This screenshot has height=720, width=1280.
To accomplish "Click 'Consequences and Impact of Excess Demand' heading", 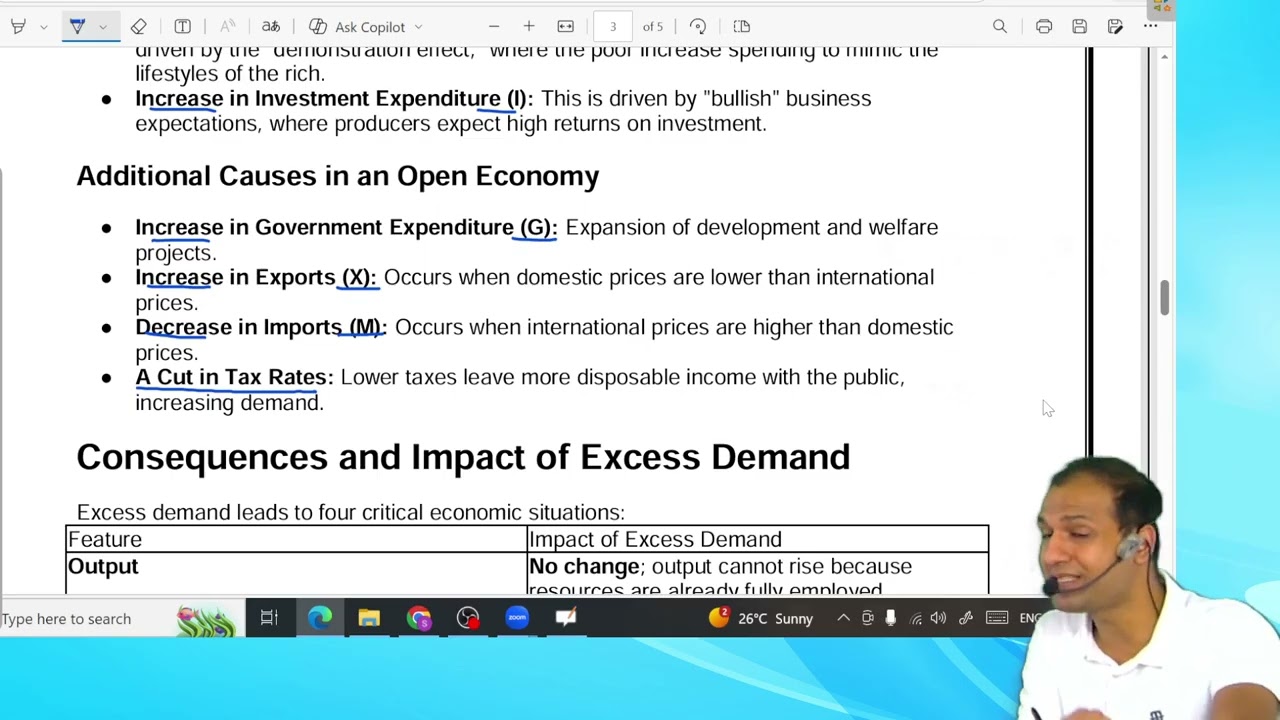I will click(463, 457).
